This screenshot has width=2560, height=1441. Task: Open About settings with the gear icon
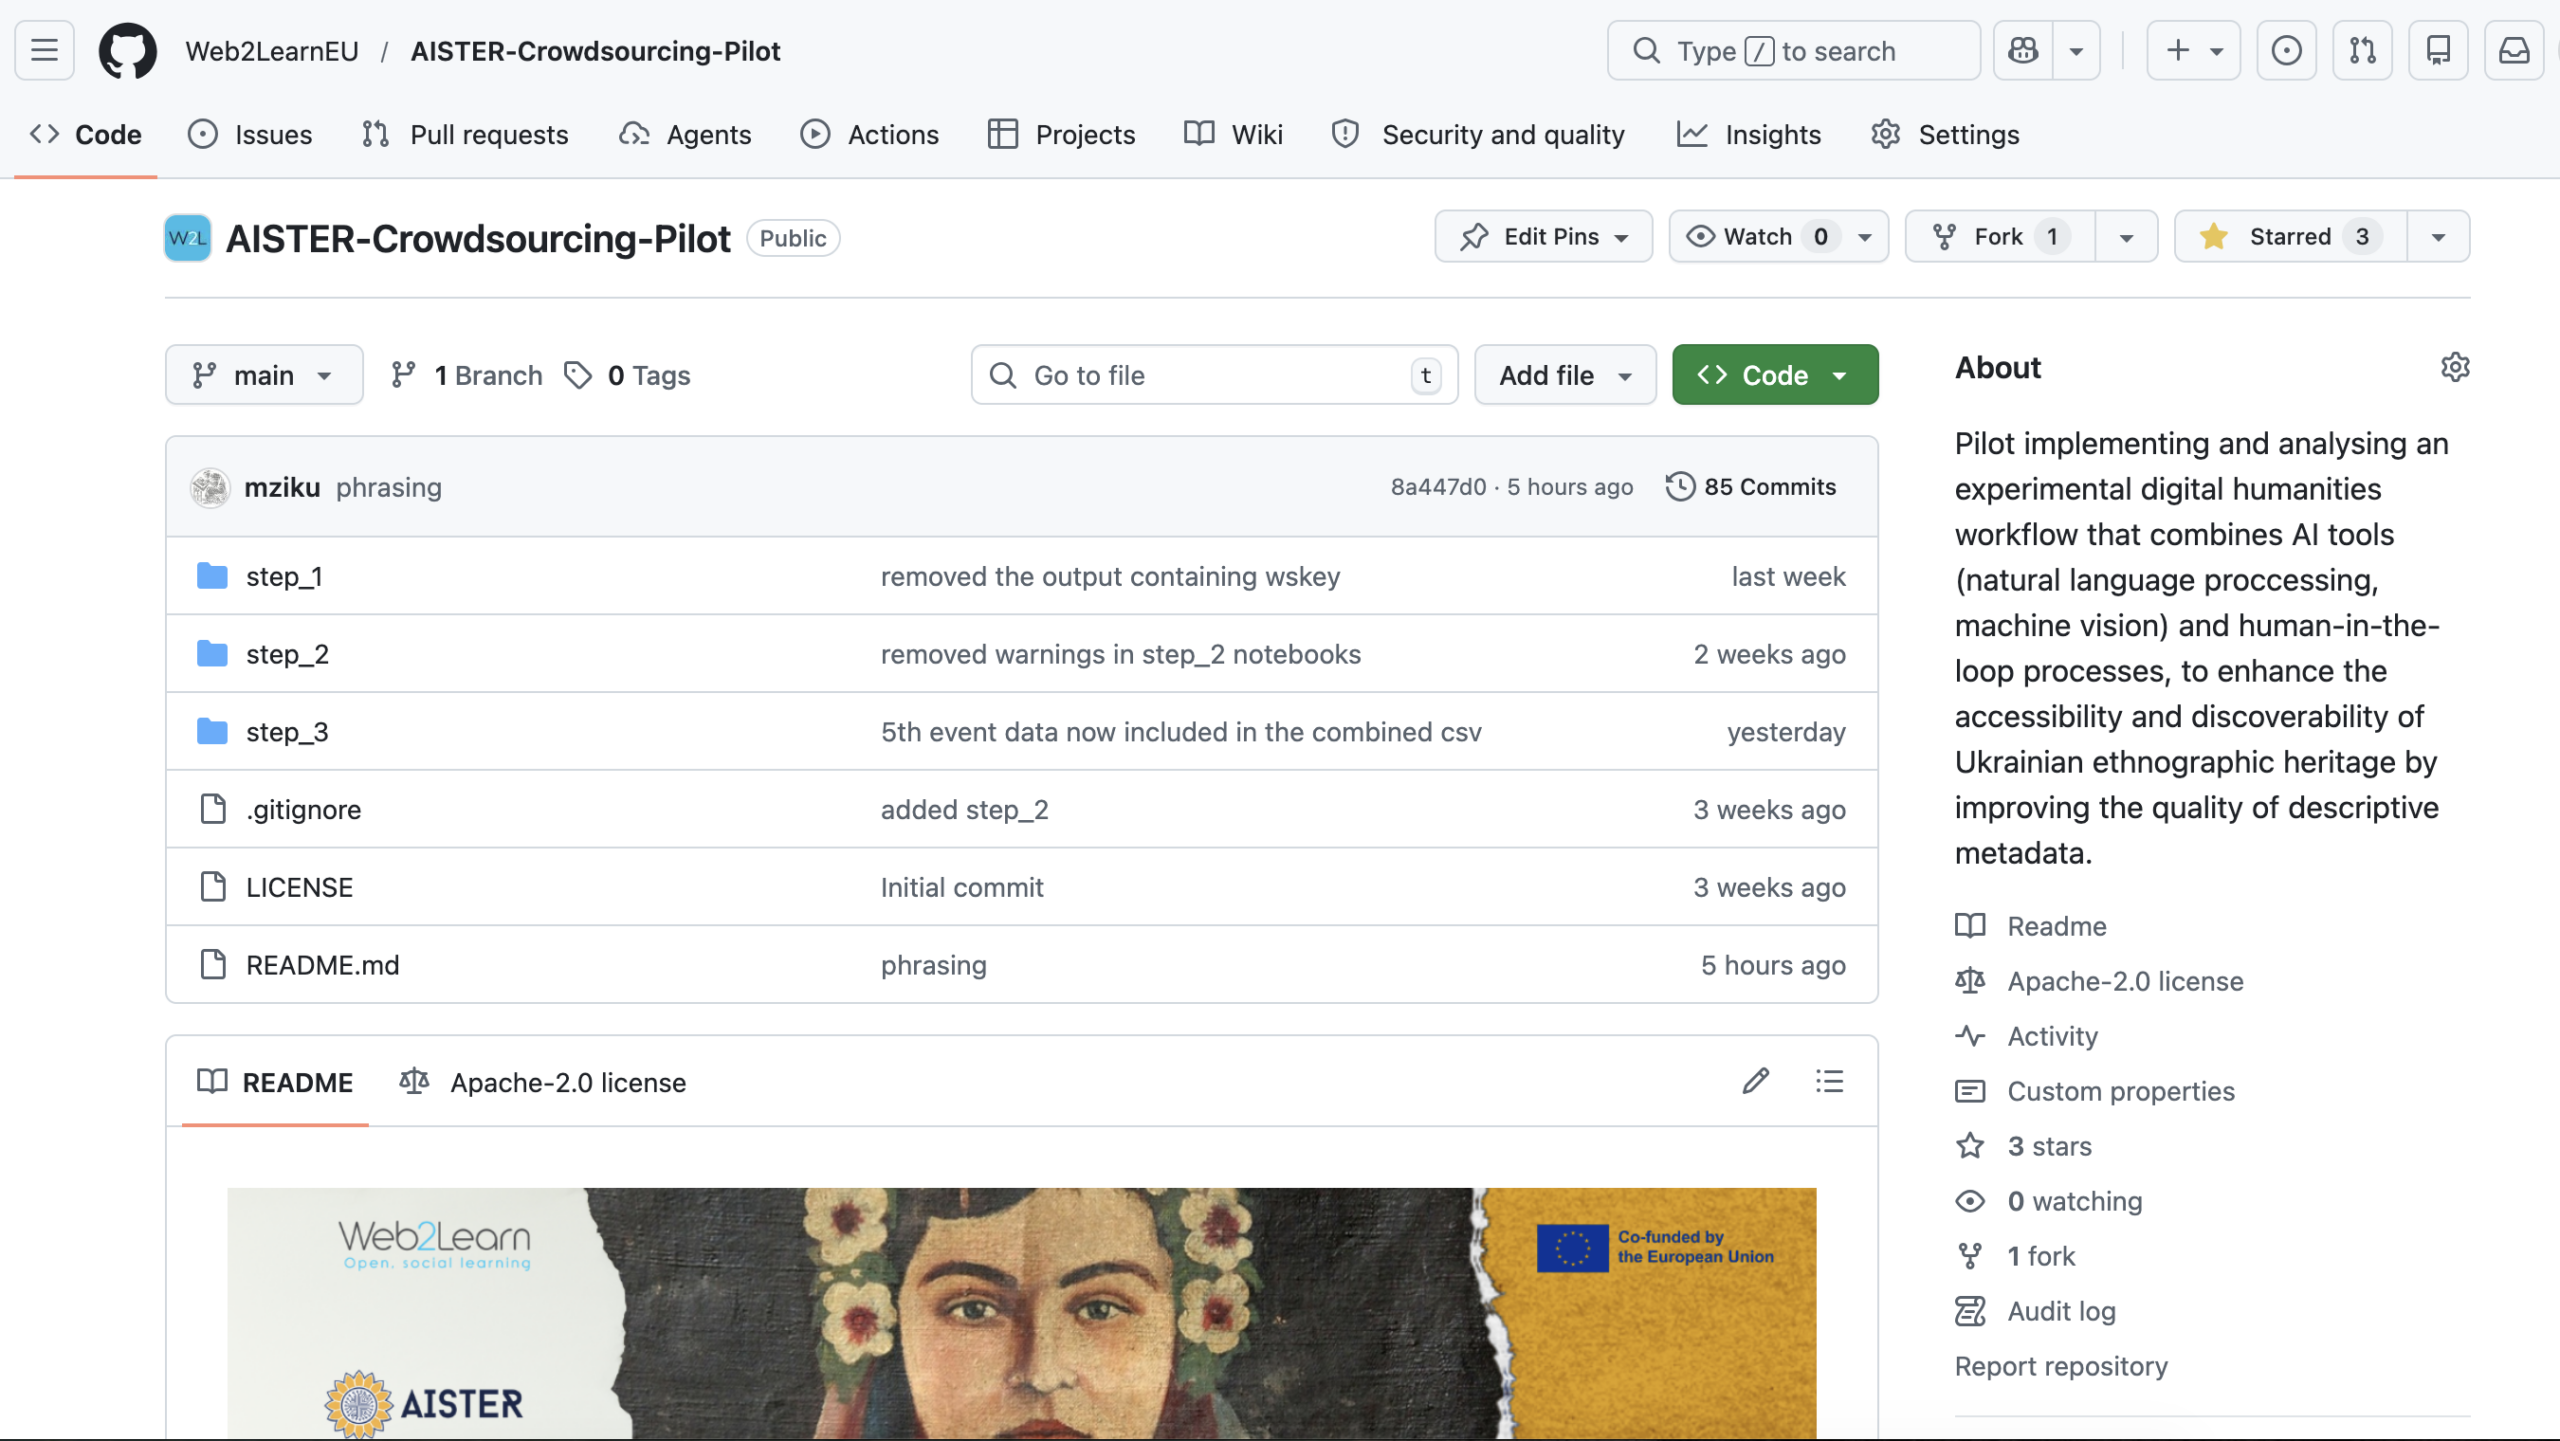click(x=2454, y=367)
